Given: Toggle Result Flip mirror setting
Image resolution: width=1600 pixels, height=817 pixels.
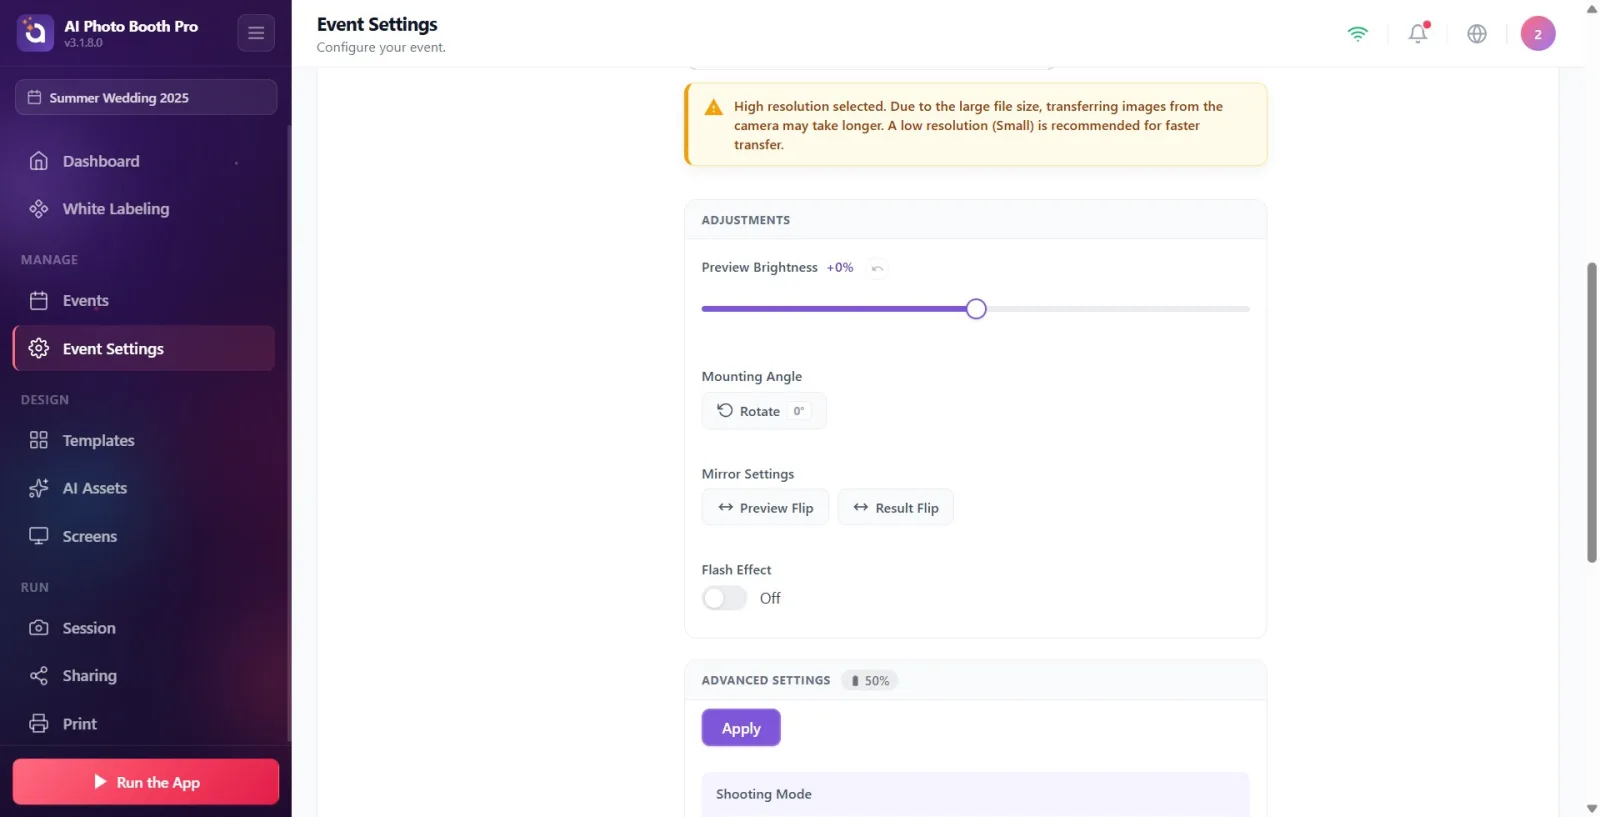Looking at the screenshot, I should 895,508.
